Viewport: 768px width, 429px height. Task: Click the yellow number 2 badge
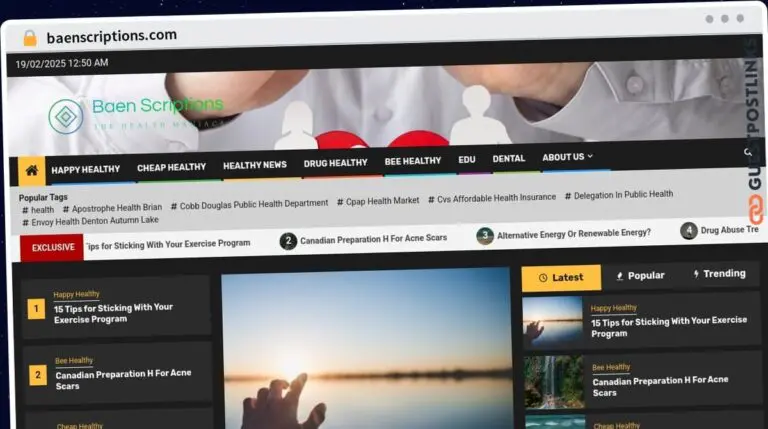(x=38, y=375)
